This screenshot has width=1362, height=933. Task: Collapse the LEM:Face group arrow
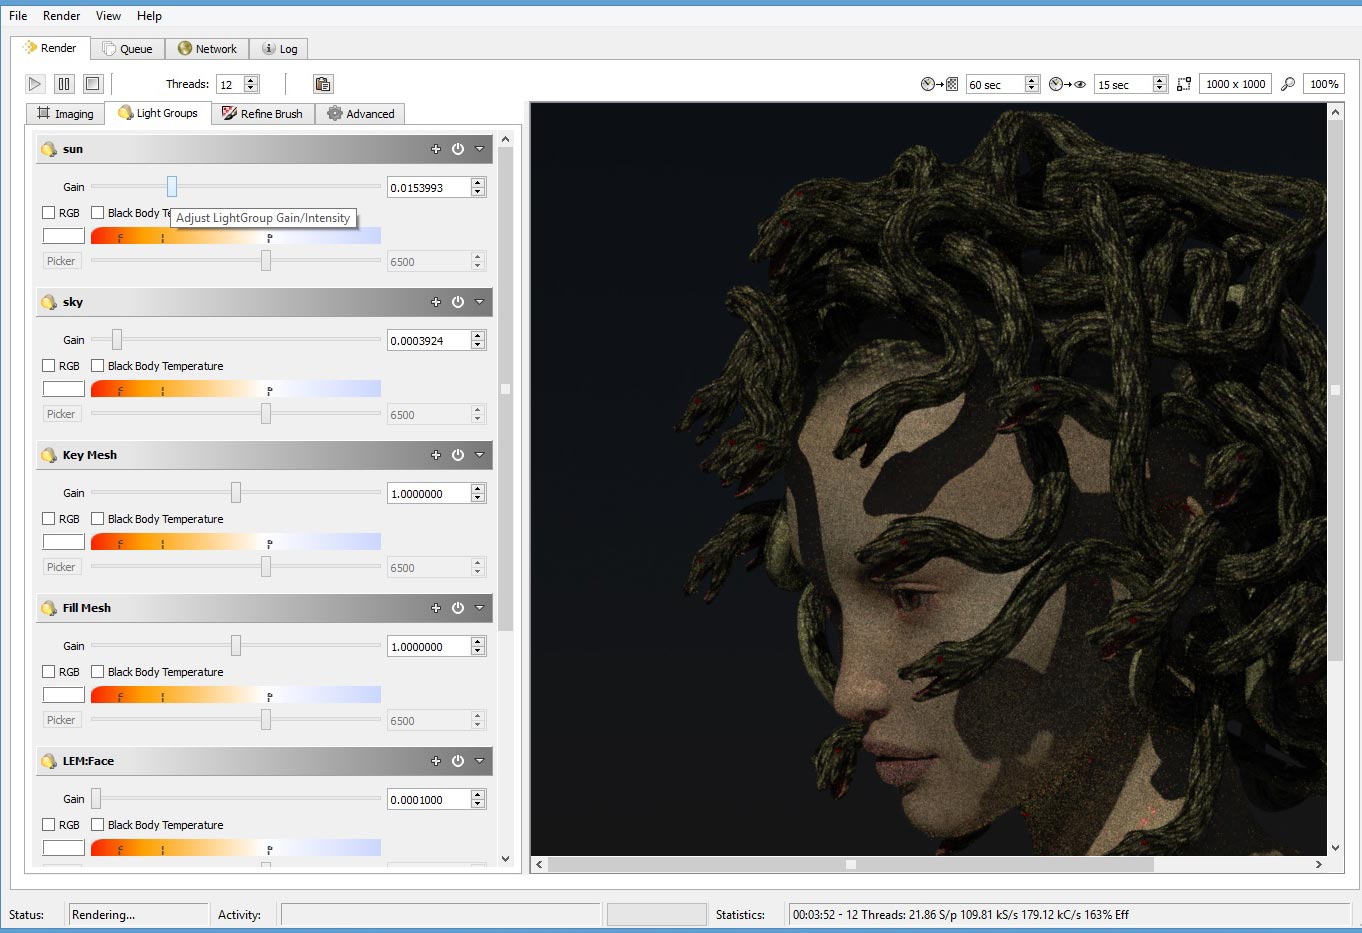[479, 761]
